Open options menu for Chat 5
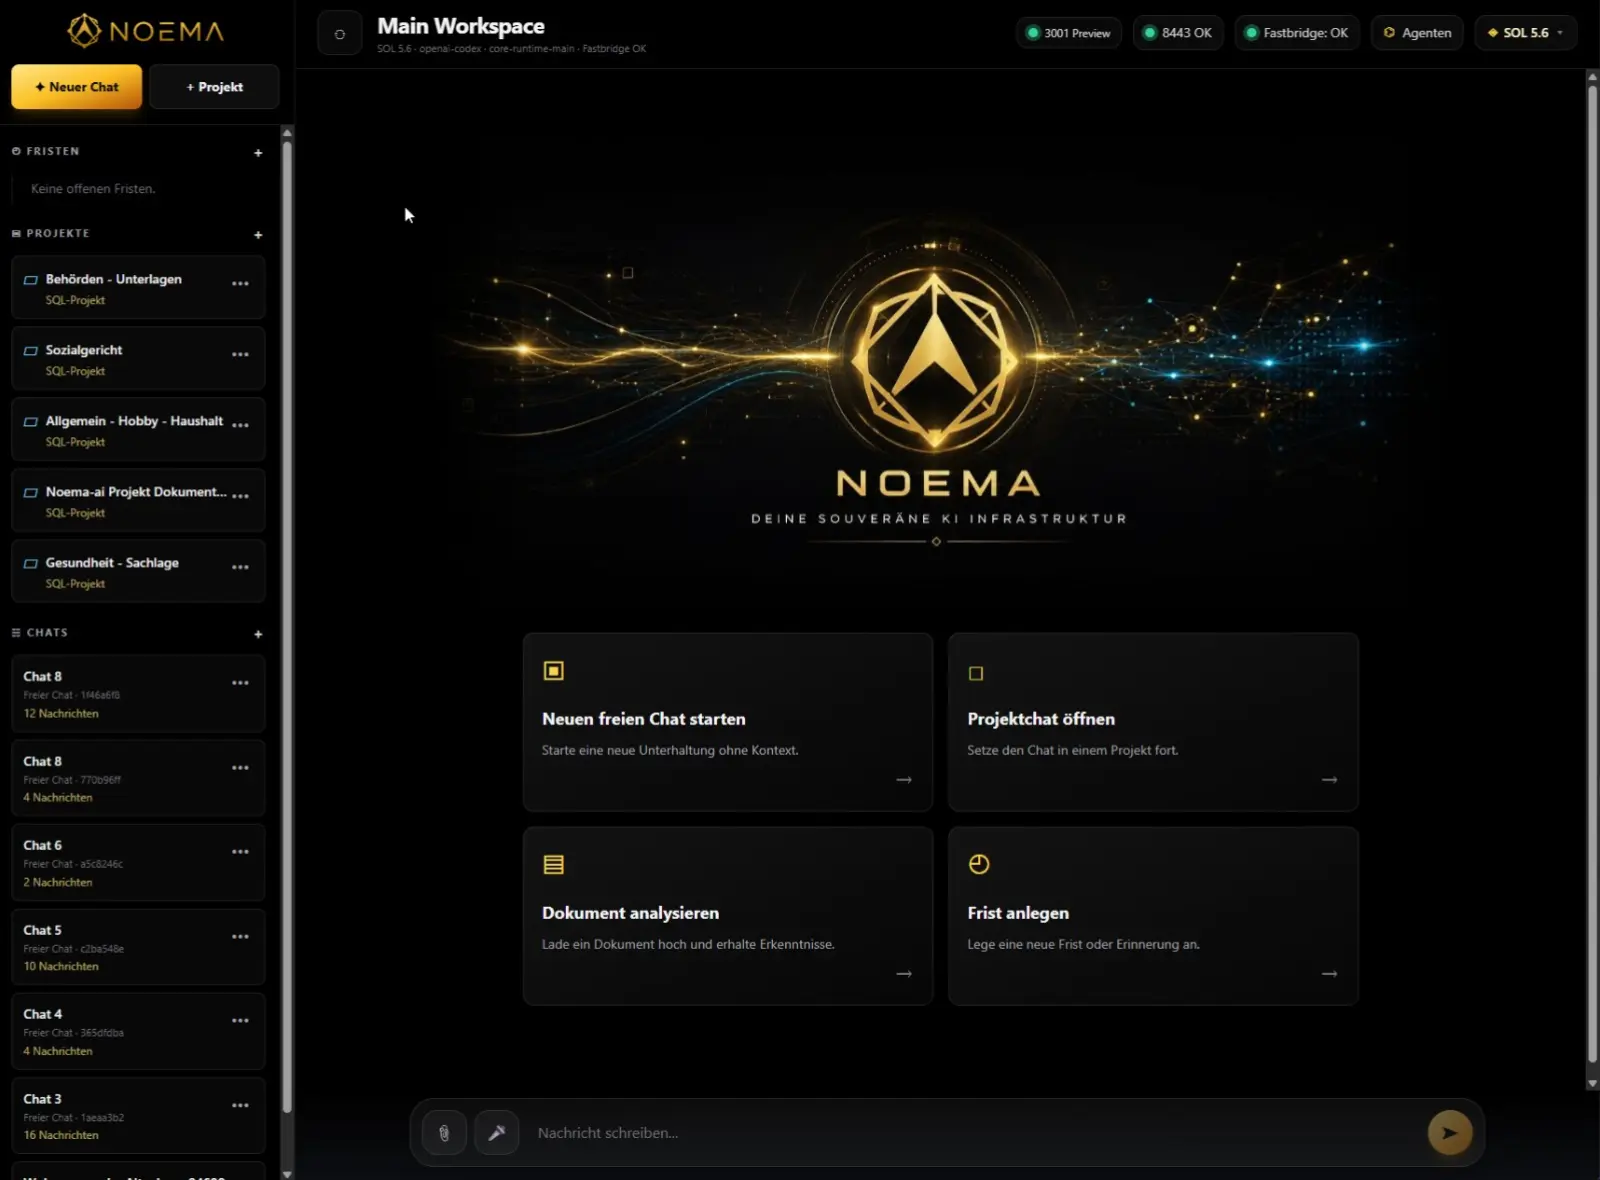The image size is (1600, 1180). coord(240,937)
